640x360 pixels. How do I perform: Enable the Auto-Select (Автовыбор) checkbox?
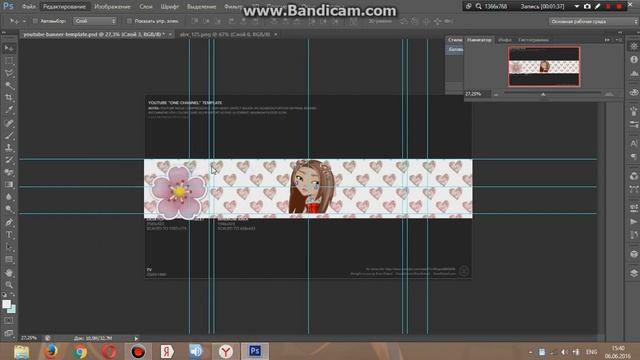pyautogui.click(x=35, y=21)
